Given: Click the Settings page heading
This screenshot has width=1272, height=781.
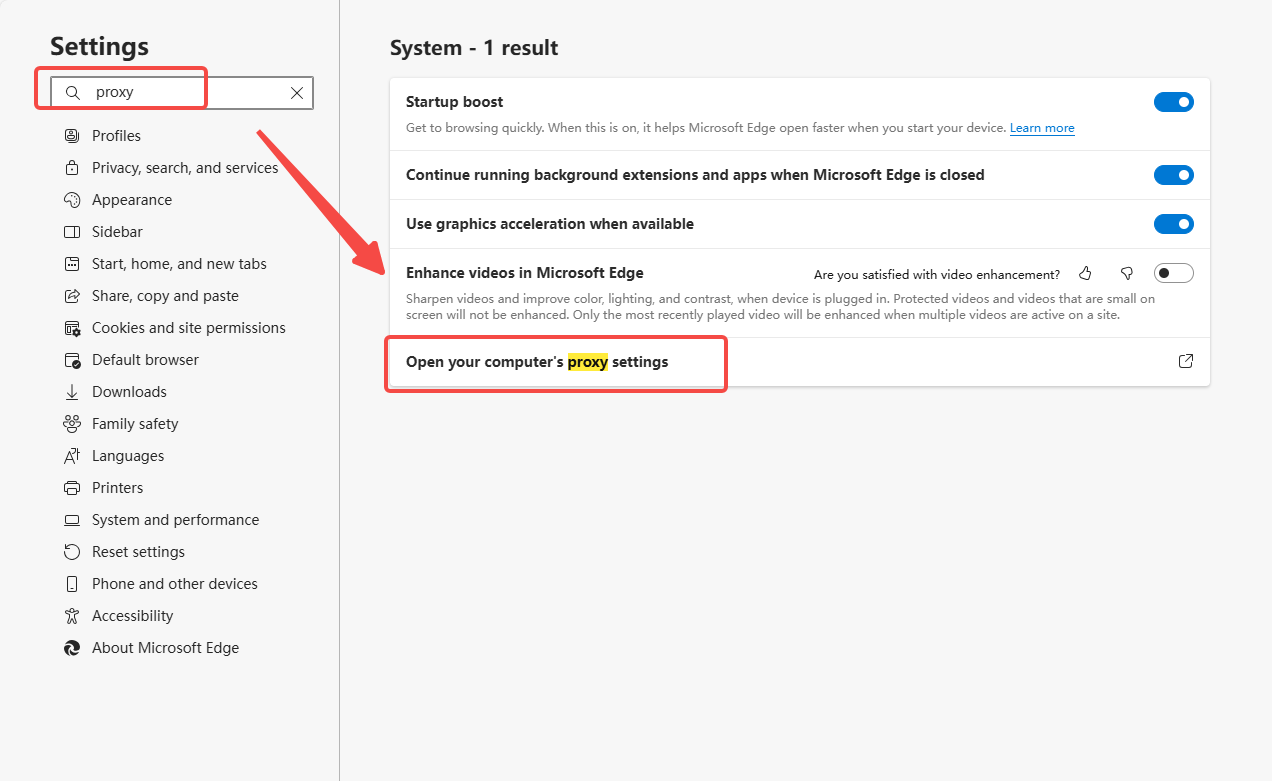Looking at the screenshot, I should 99,46.
